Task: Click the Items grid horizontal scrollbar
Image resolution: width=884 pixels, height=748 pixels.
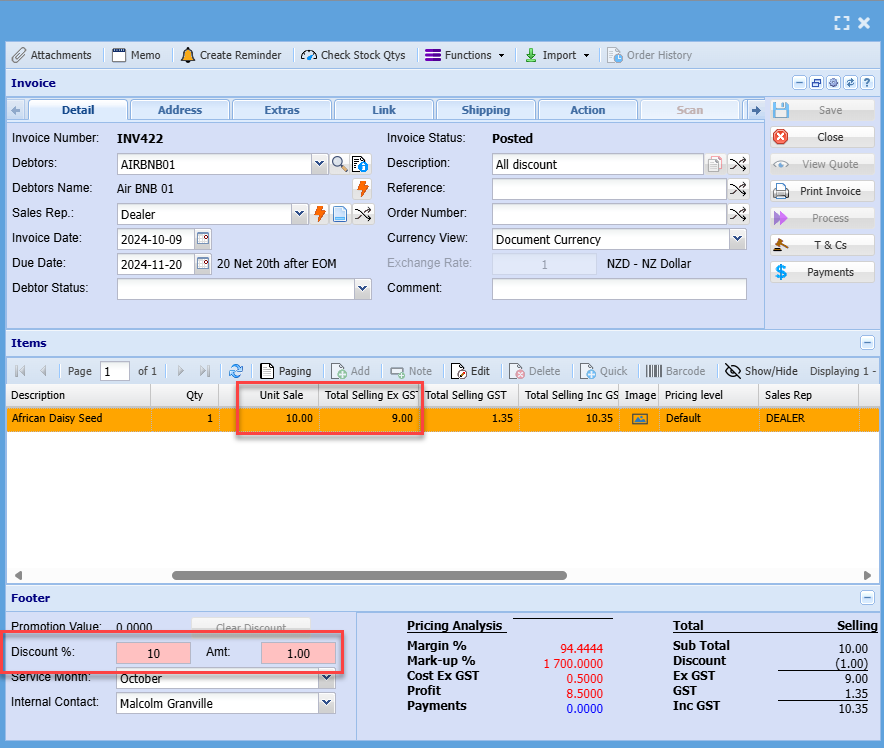Action: pos(369,576)
